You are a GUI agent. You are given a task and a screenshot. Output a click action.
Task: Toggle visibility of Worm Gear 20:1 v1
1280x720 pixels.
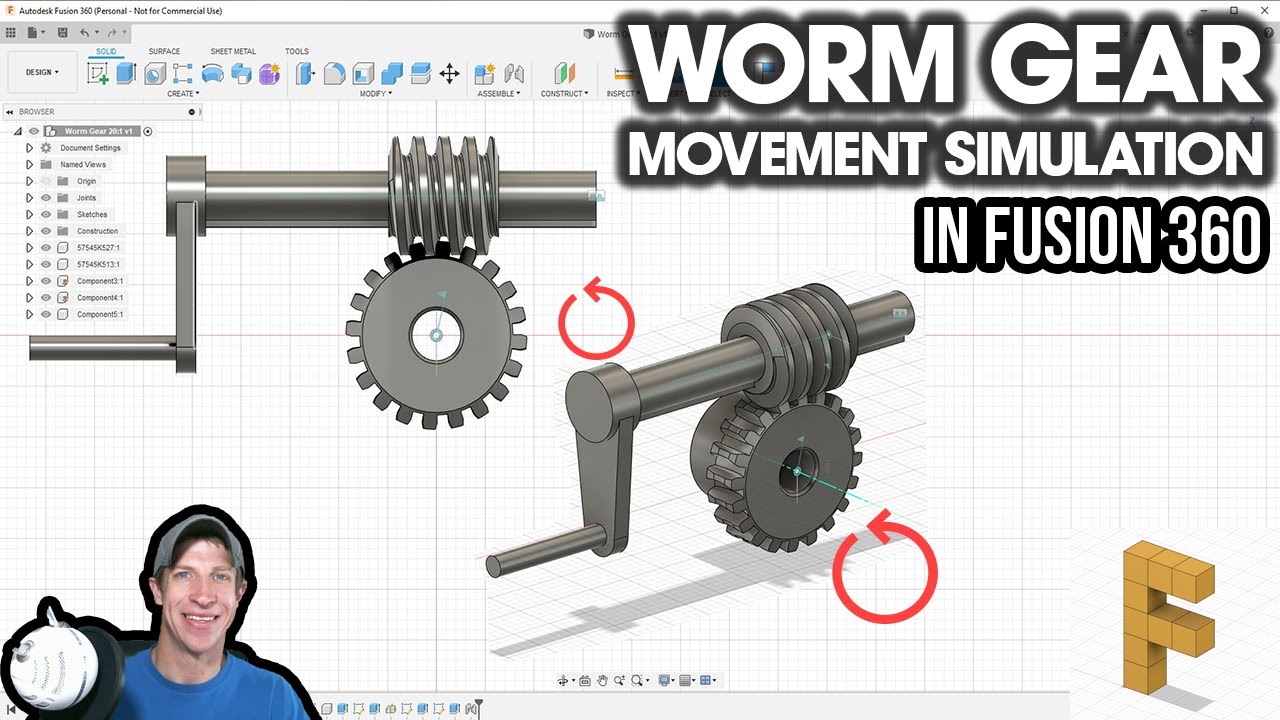[x=34, y=131]
